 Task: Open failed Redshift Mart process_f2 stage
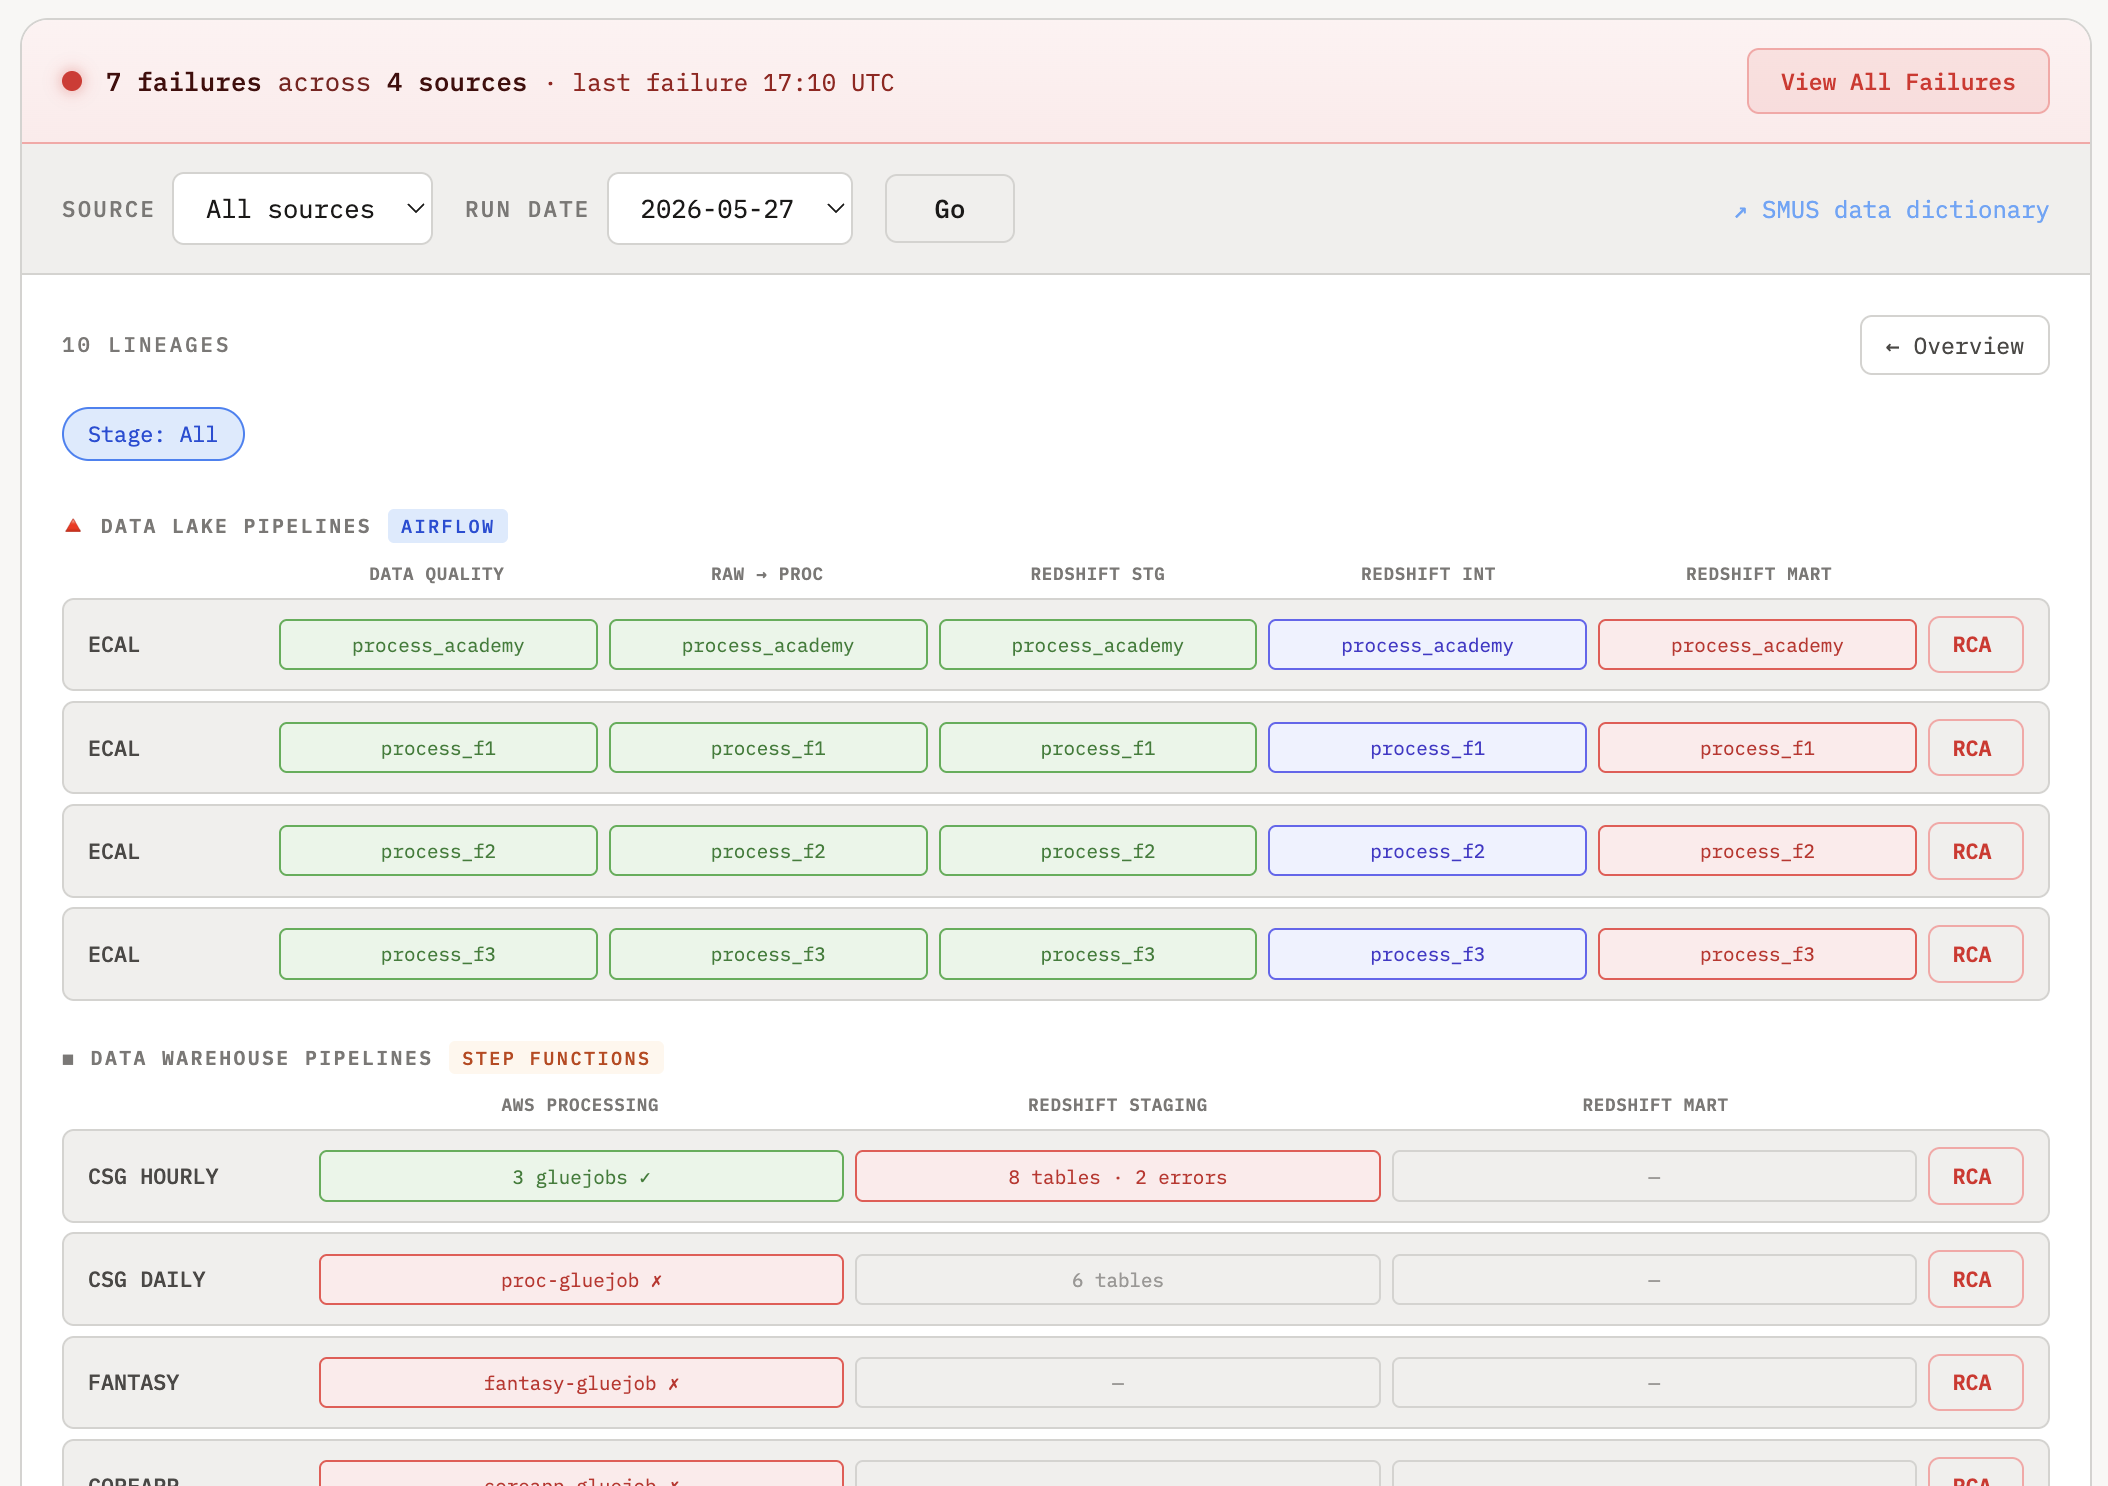pos(1757,851)
